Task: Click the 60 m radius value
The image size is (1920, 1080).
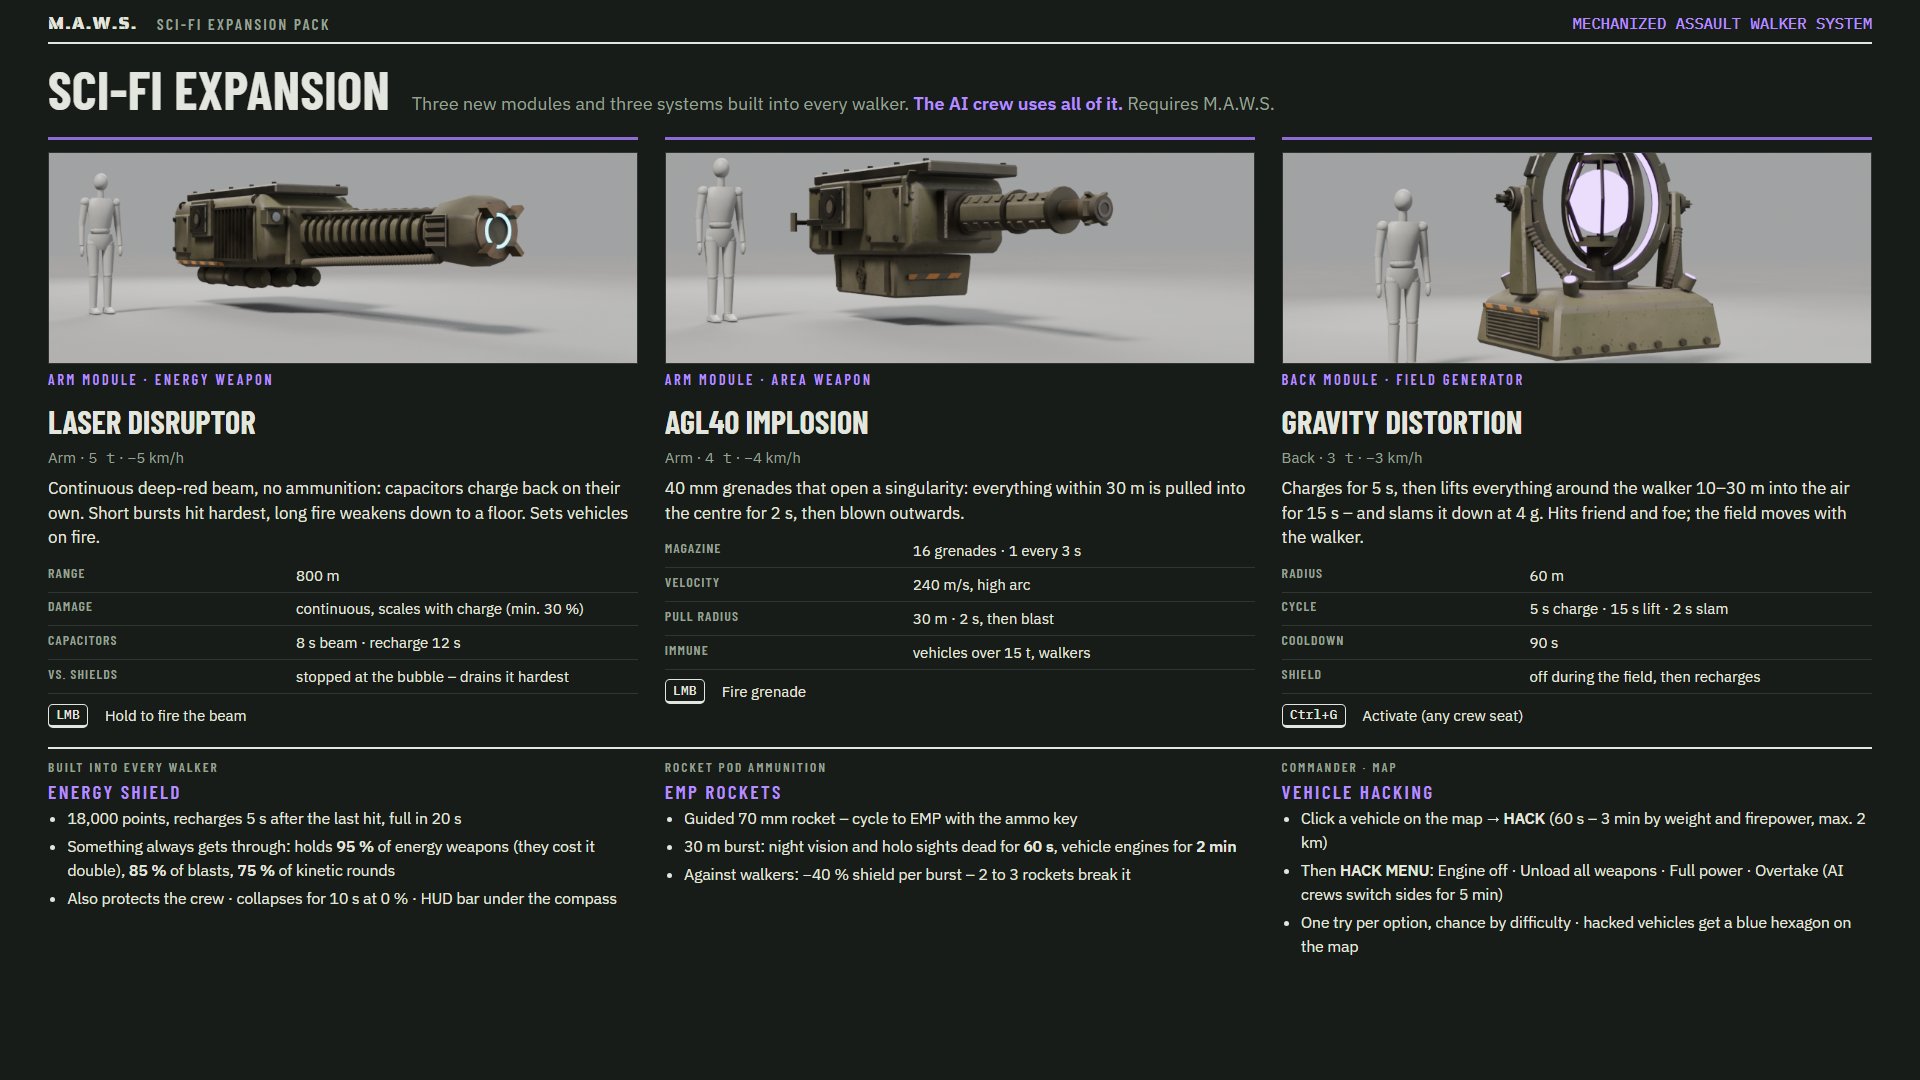Action: click(x=1546, y=576)
